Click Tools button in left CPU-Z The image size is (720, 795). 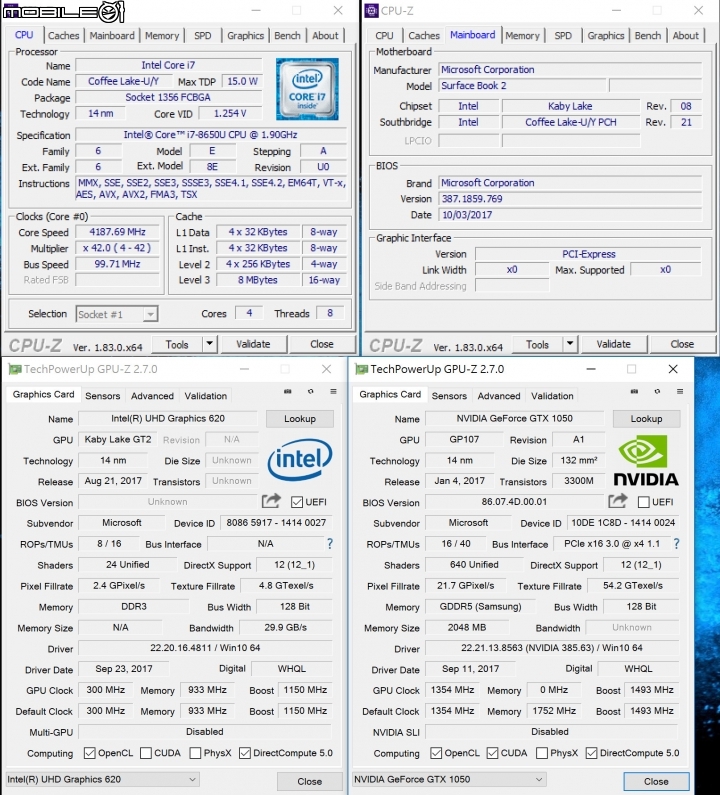click(177, 344)
